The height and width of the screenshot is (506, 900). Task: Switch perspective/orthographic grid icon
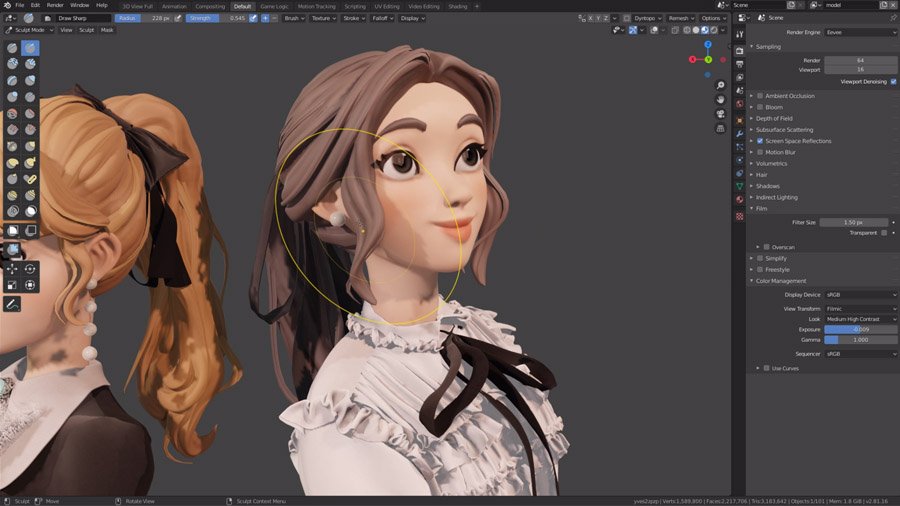(x=720, y=129)
